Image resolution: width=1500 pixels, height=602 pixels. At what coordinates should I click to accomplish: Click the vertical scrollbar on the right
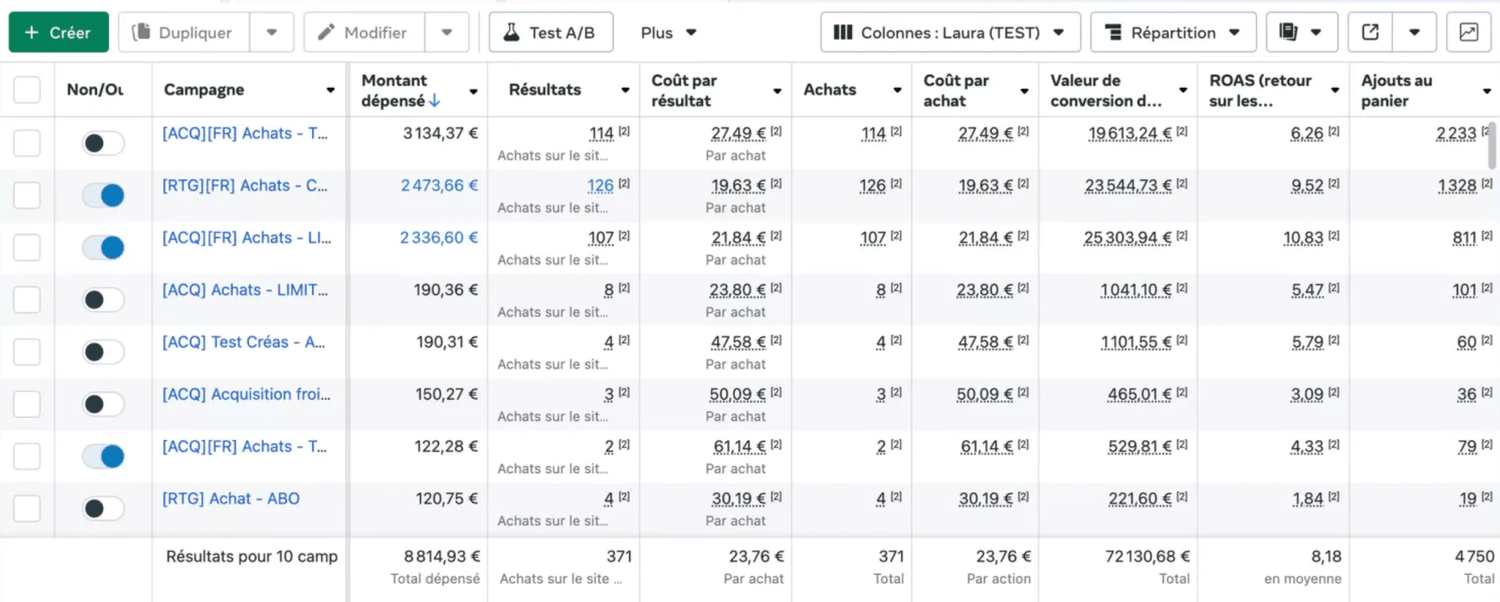click(1493, 146)
